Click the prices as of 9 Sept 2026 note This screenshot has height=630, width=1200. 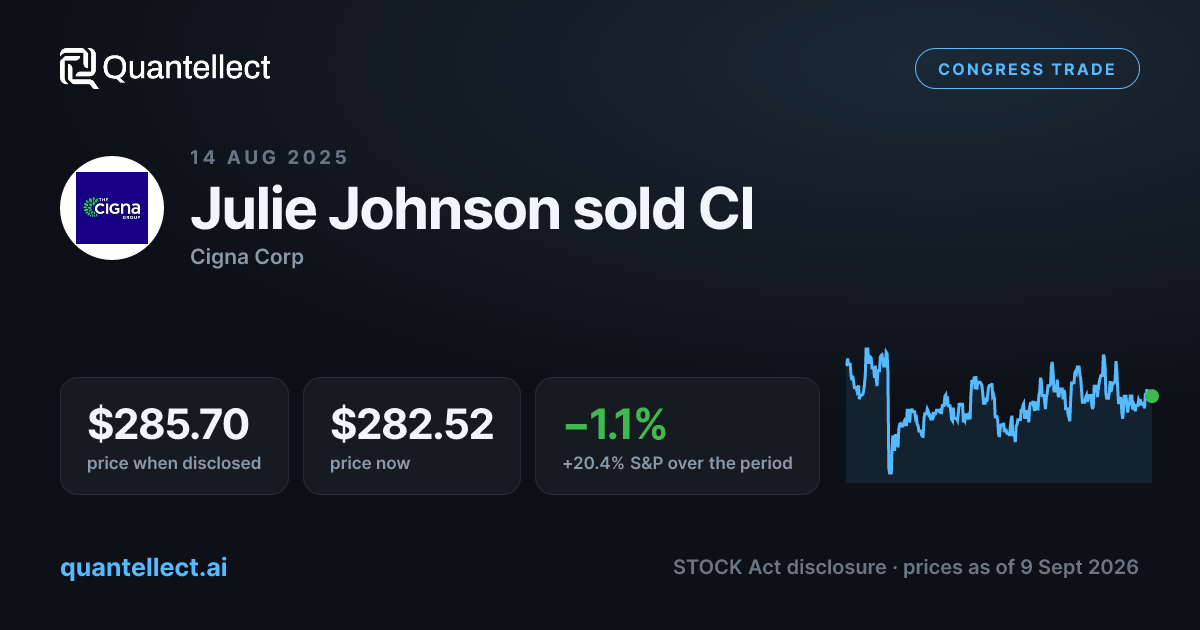point(1021,567)
